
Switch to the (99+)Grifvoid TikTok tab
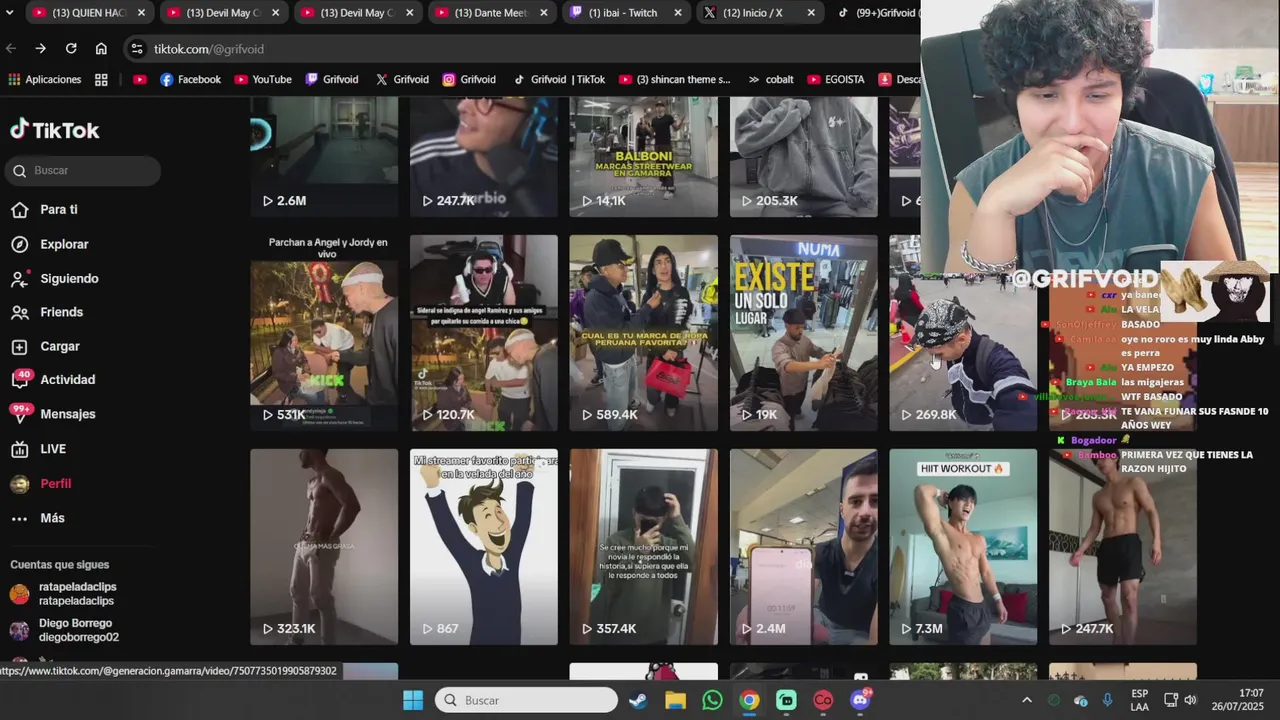tap(878, 13)
